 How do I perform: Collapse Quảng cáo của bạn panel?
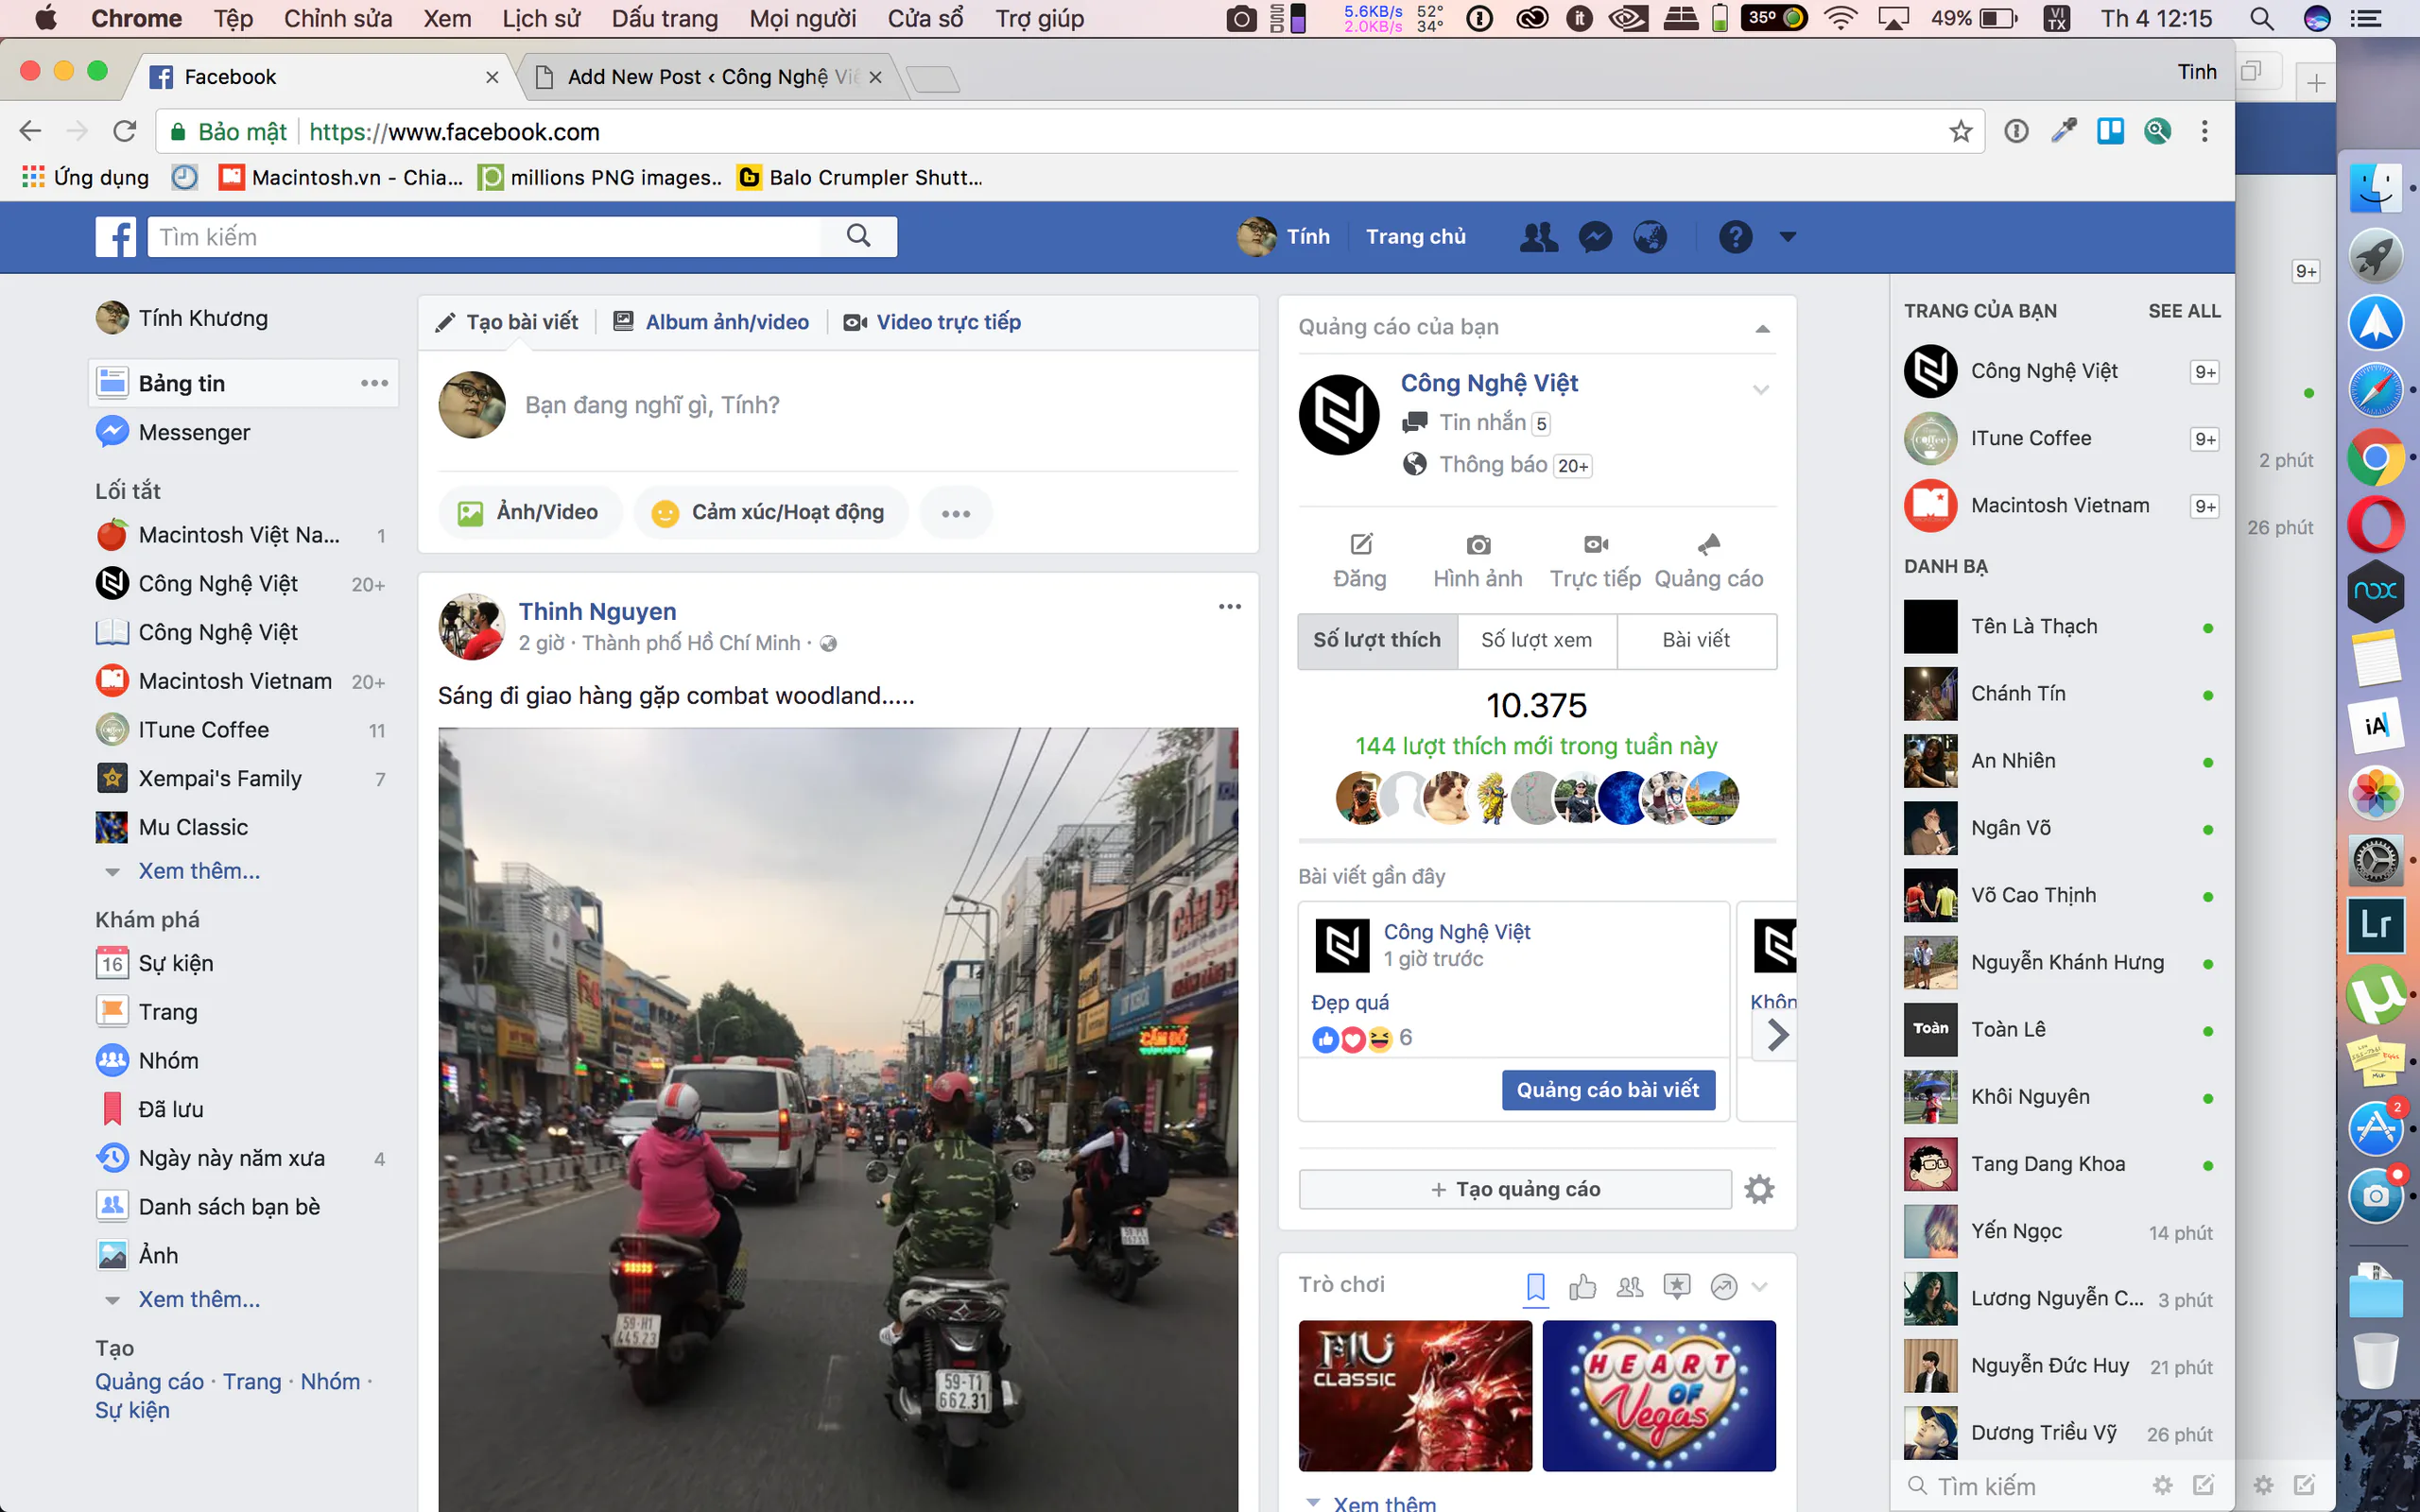click(x=1762, y=328)
